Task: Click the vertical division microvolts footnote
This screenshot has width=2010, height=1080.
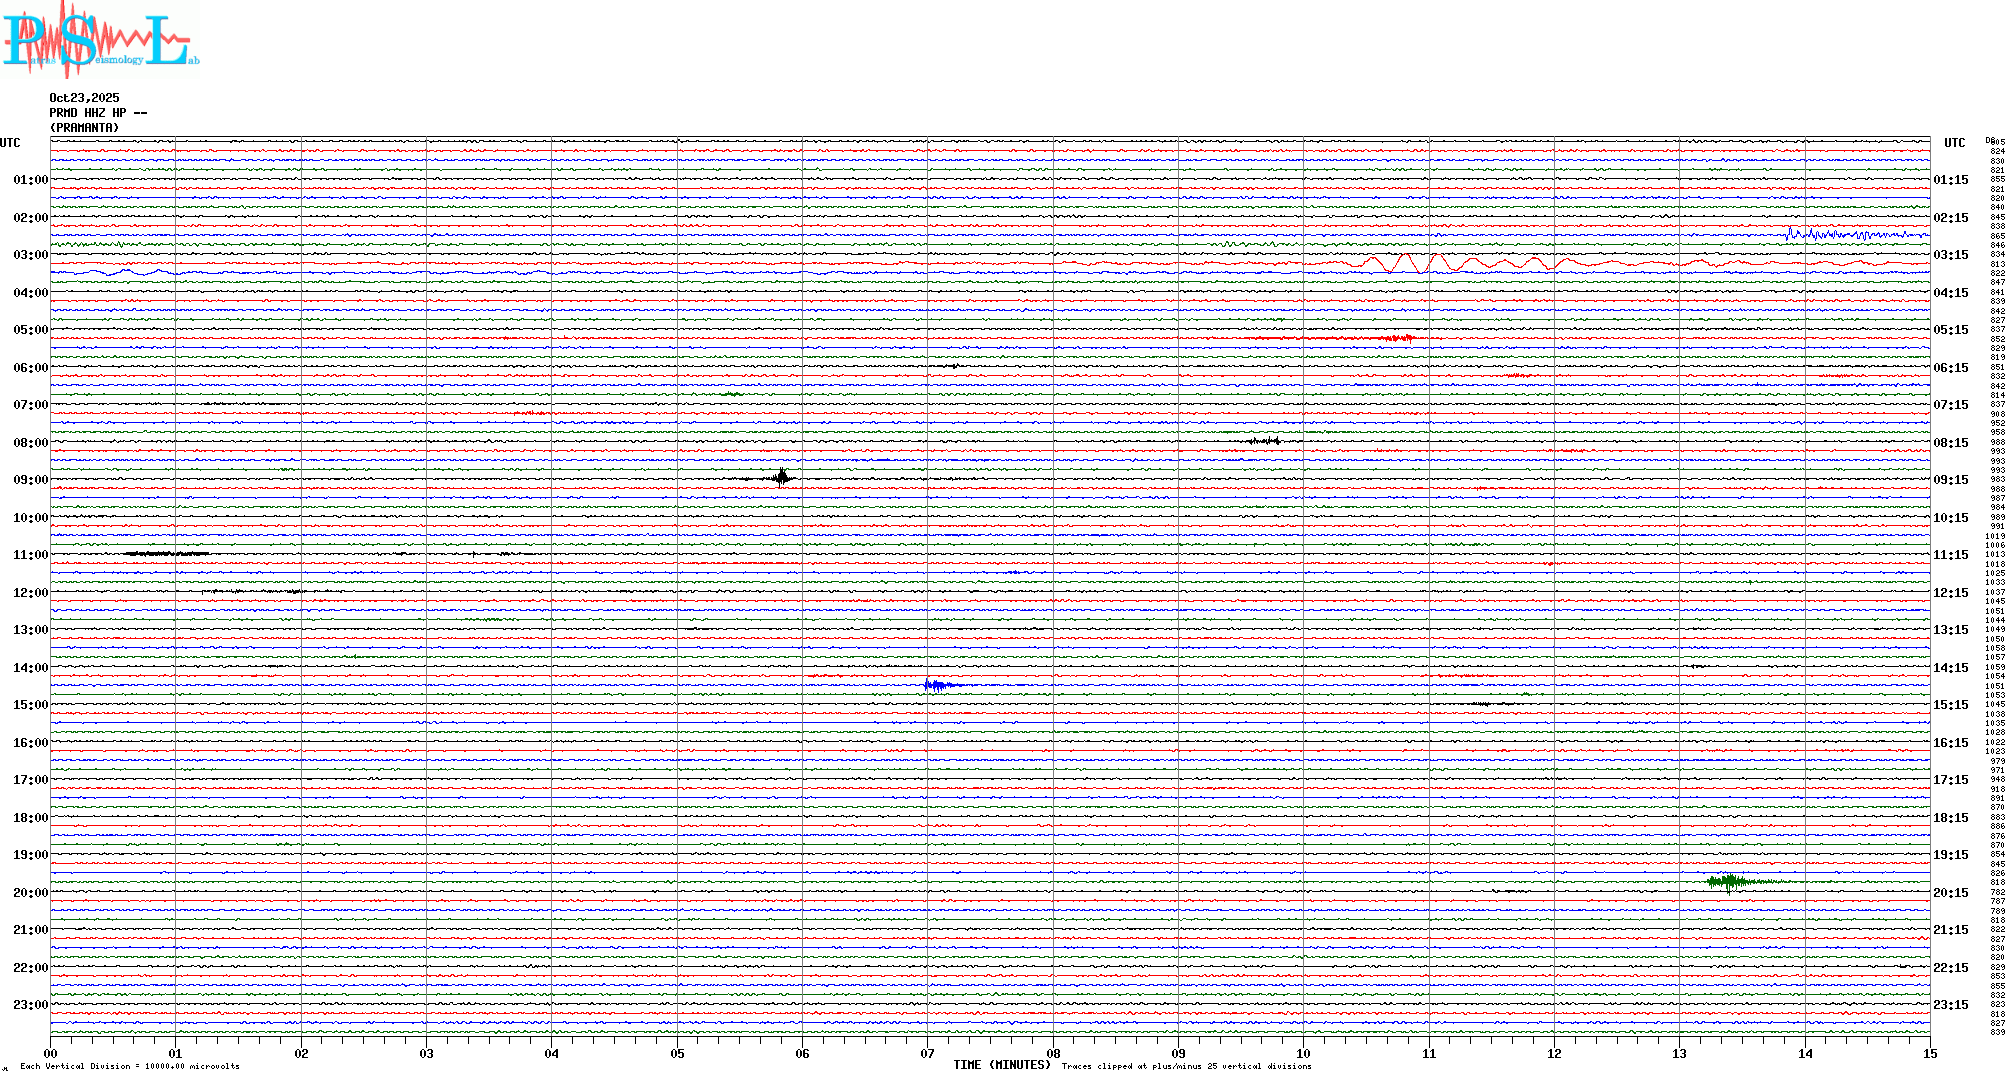Action: tap(130, 1066)
